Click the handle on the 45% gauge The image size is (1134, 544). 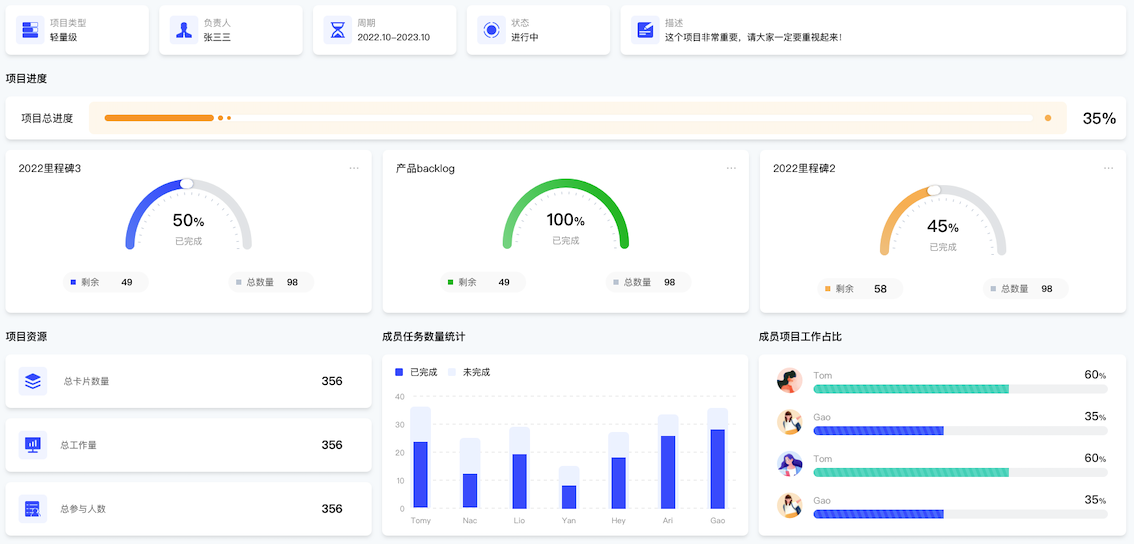(x=934, y=190)
